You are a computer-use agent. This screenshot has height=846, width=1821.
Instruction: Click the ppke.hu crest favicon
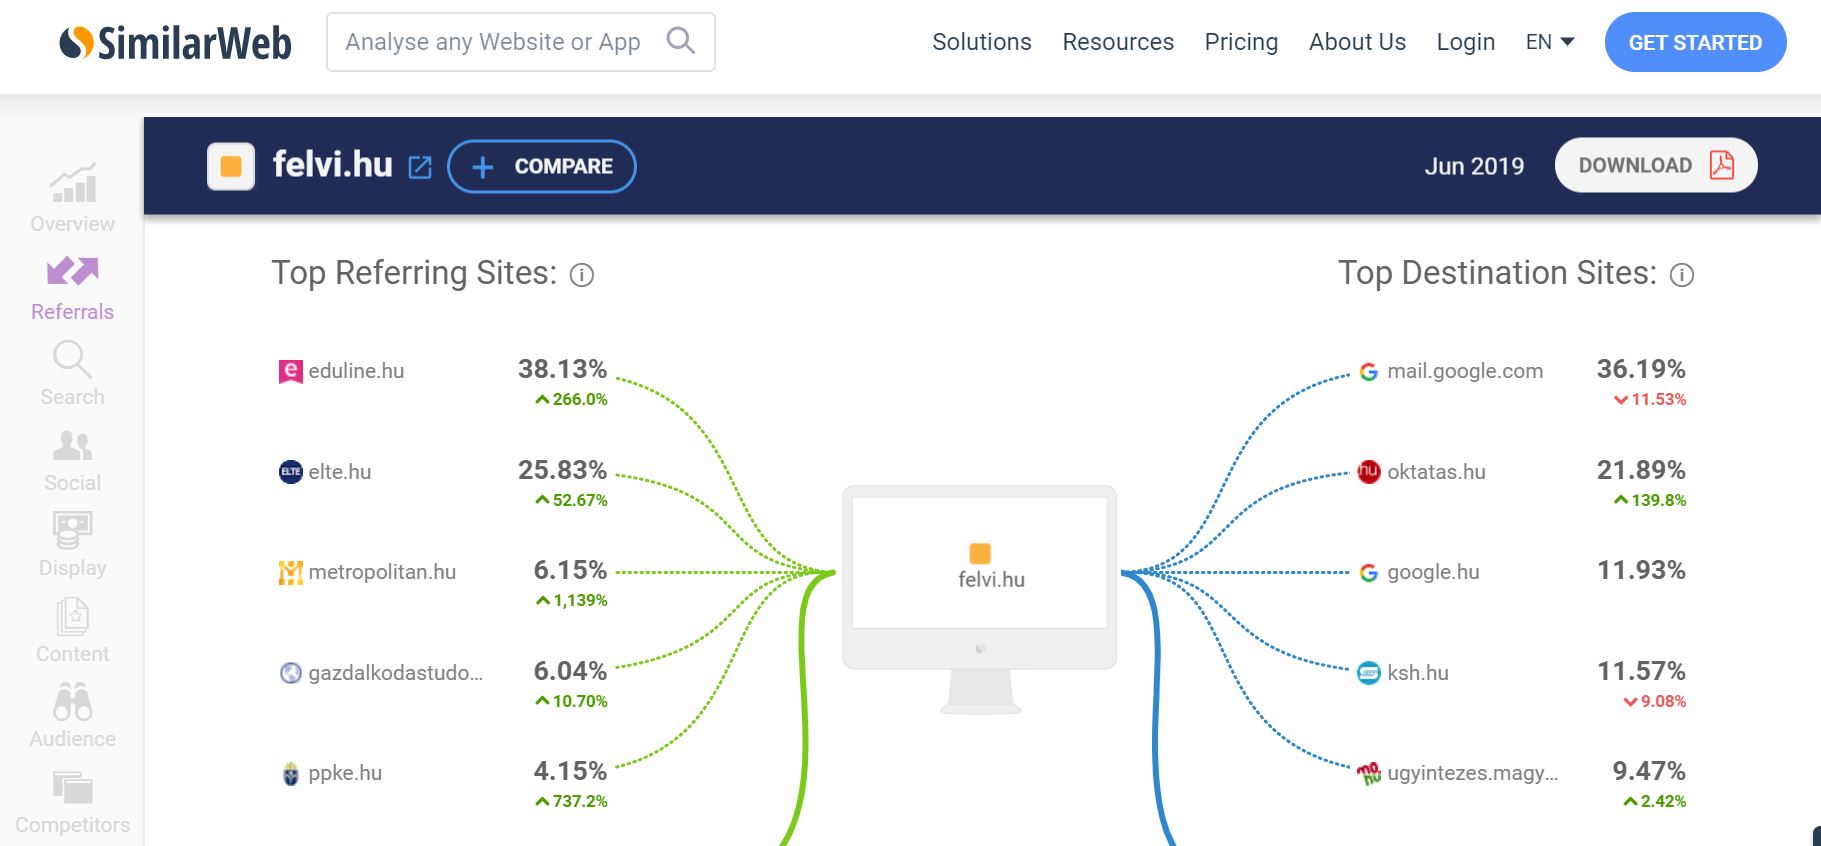pyautogui.click(x=290, y=774)
